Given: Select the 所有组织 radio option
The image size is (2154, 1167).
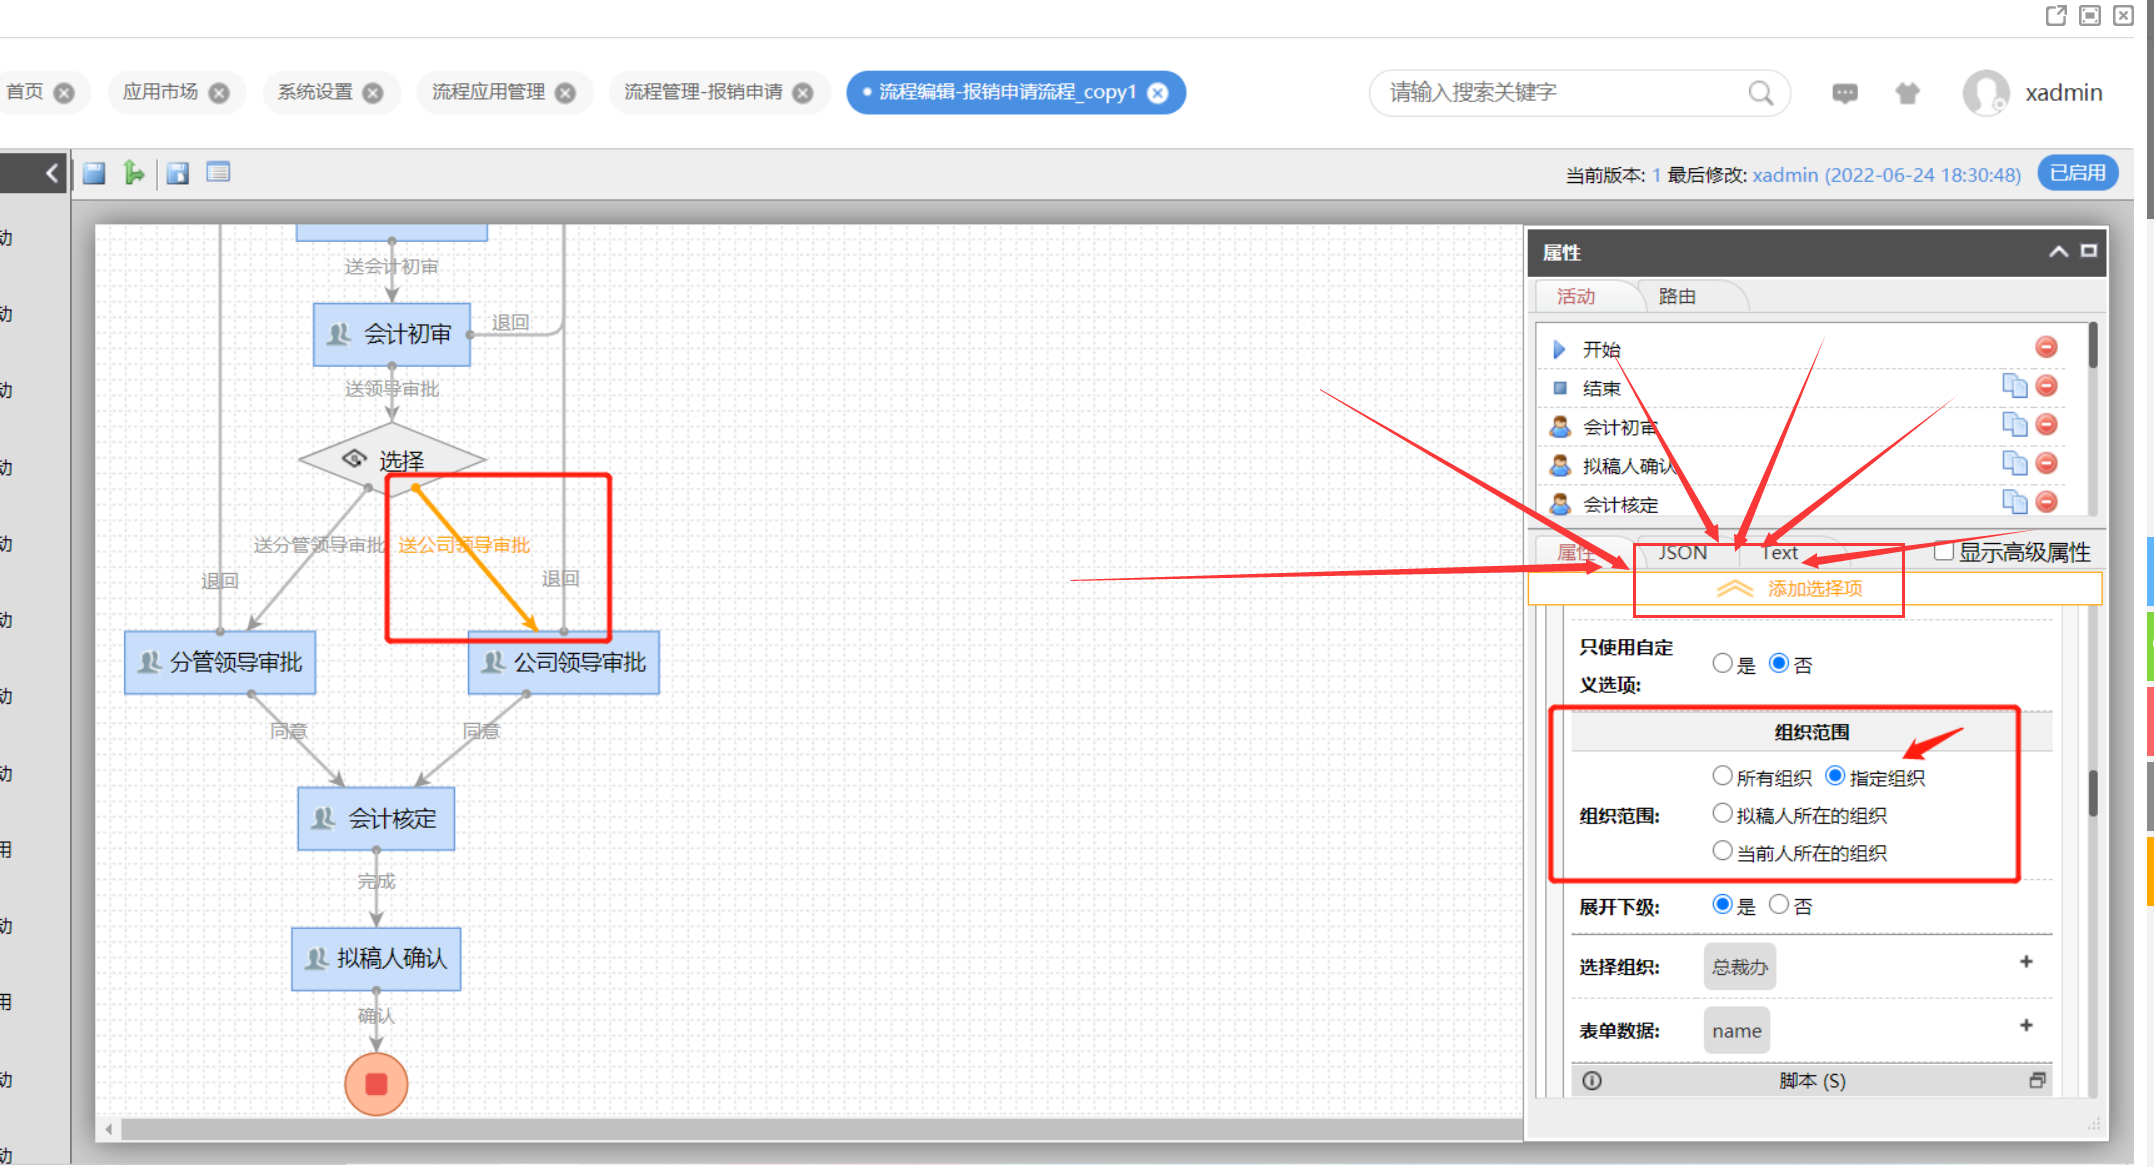Looking at the screenshot, I should pos(1722,776).
